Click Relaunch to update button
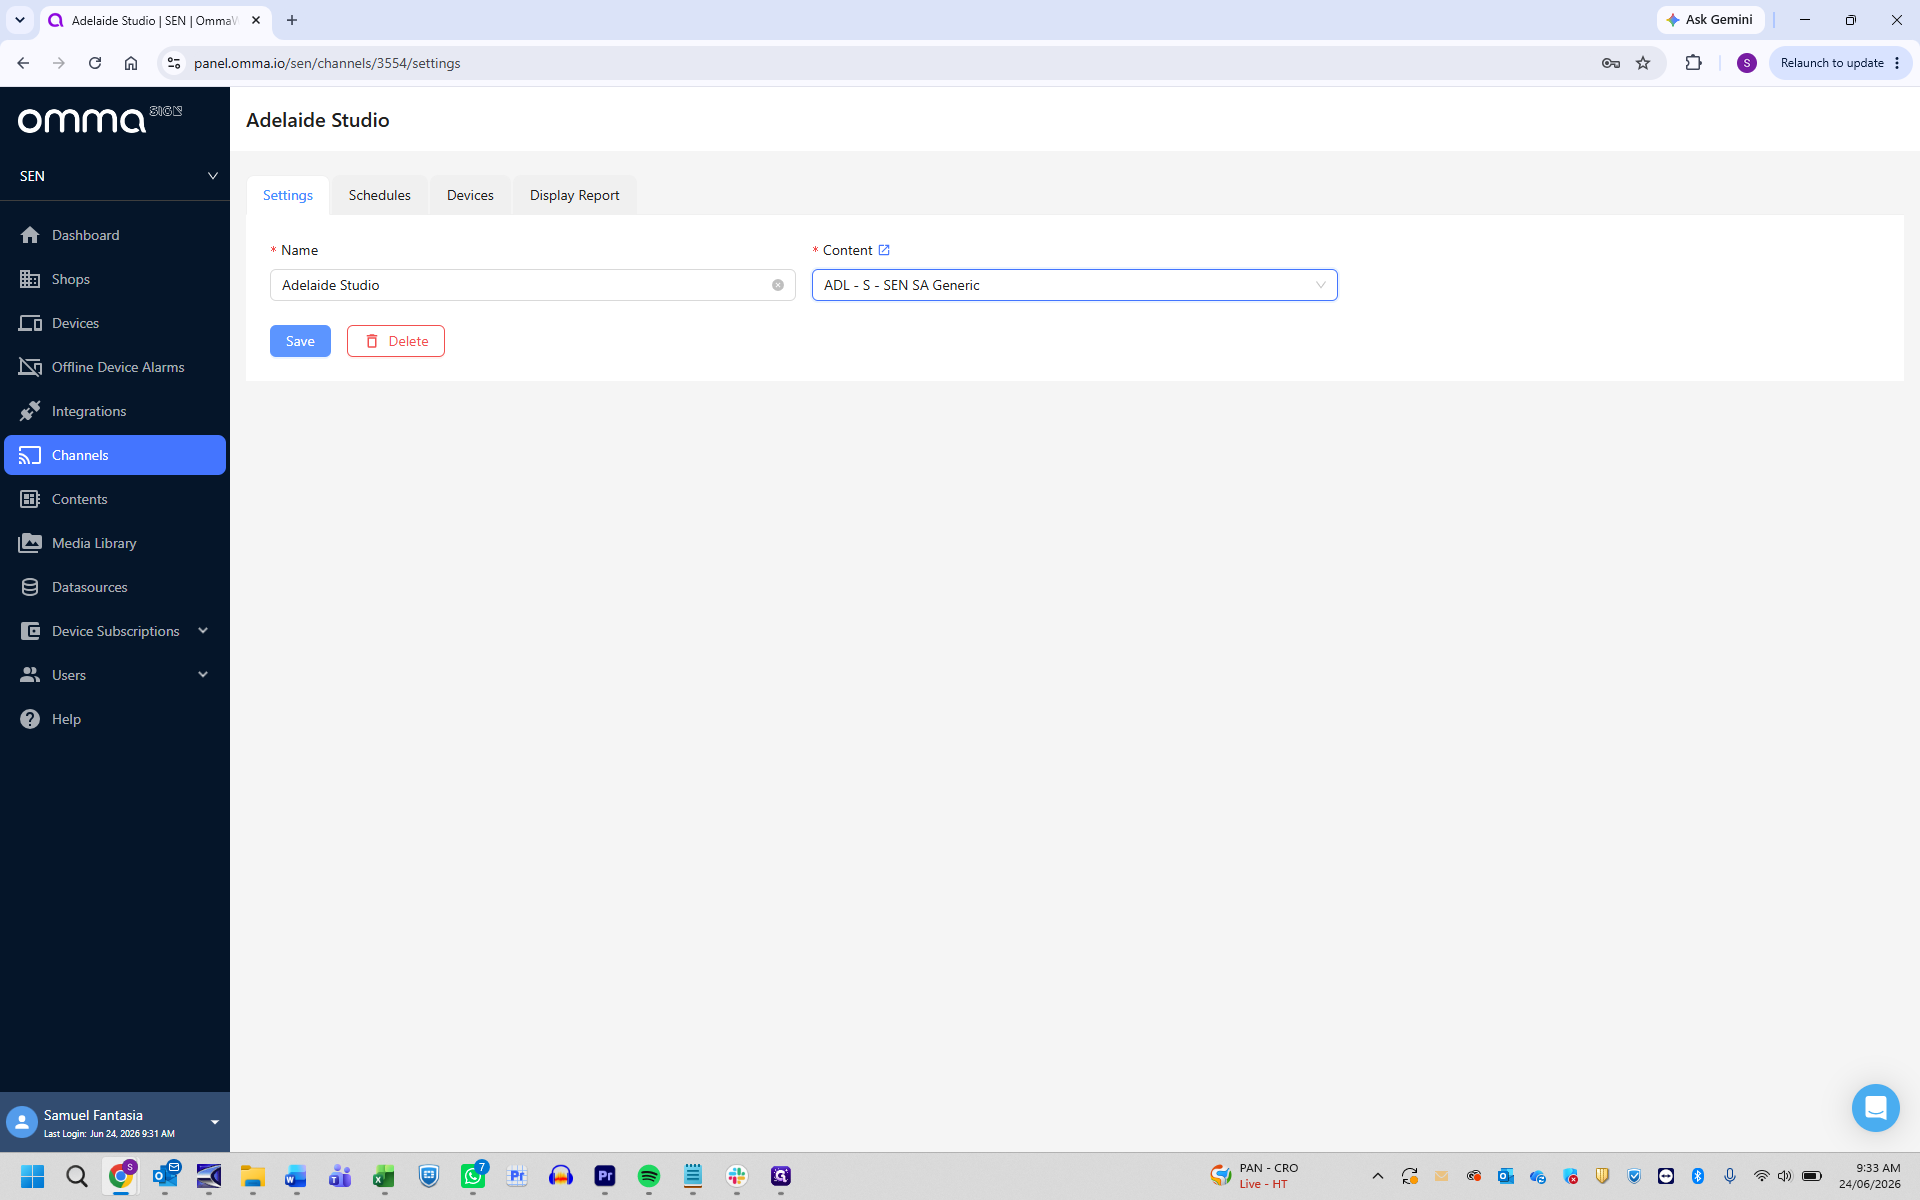Image resolution: width=1920 pixels, height=1200 pixels. pyautogui.click(x=1831, y=63)
